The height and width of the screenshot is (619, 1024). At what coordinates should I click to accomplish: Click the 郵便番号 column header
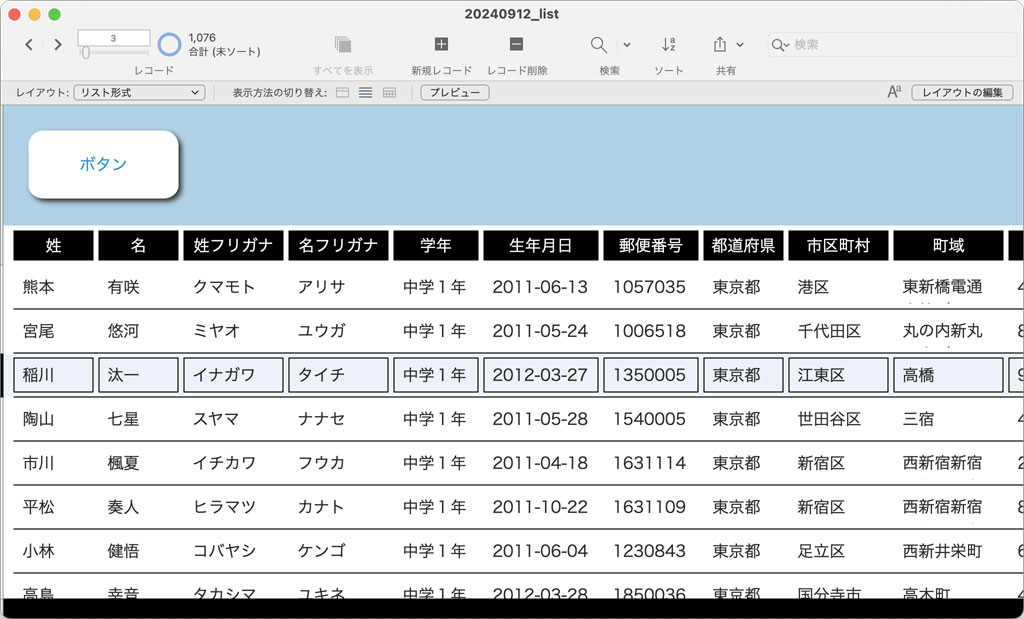(x=650, y=246)
